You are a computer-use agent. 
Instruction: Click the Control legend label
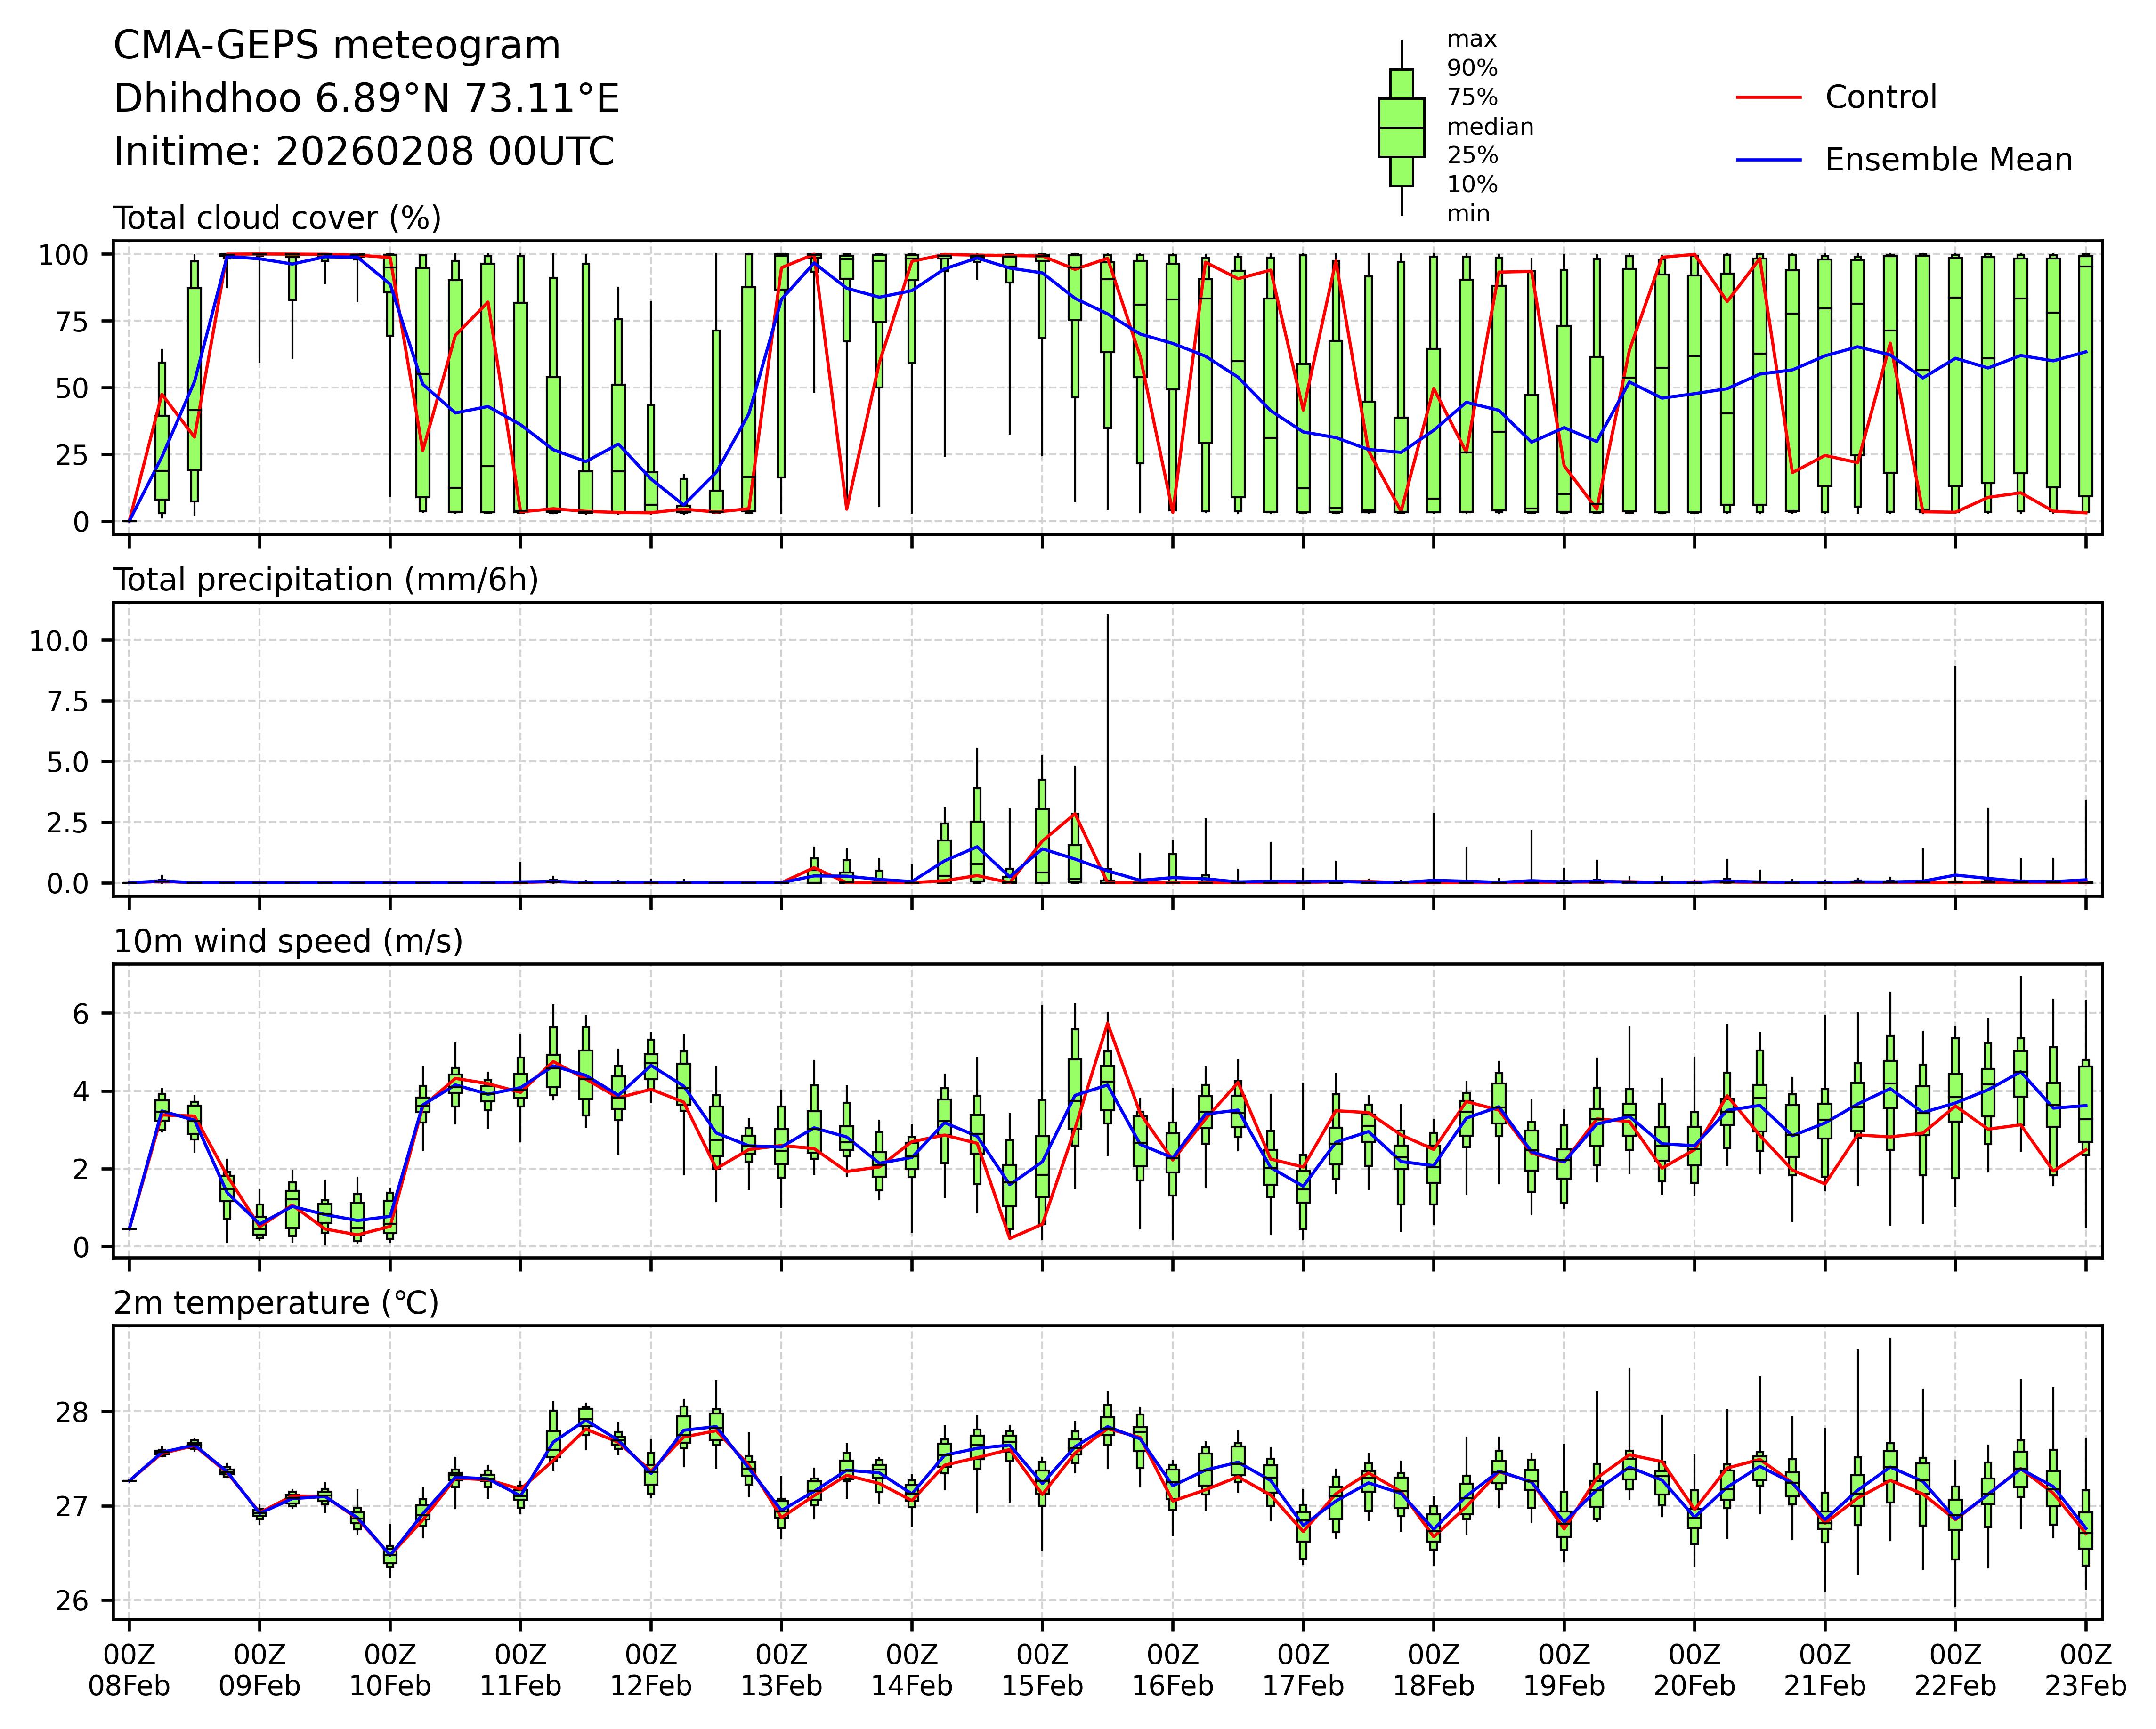coord(1880,98)
